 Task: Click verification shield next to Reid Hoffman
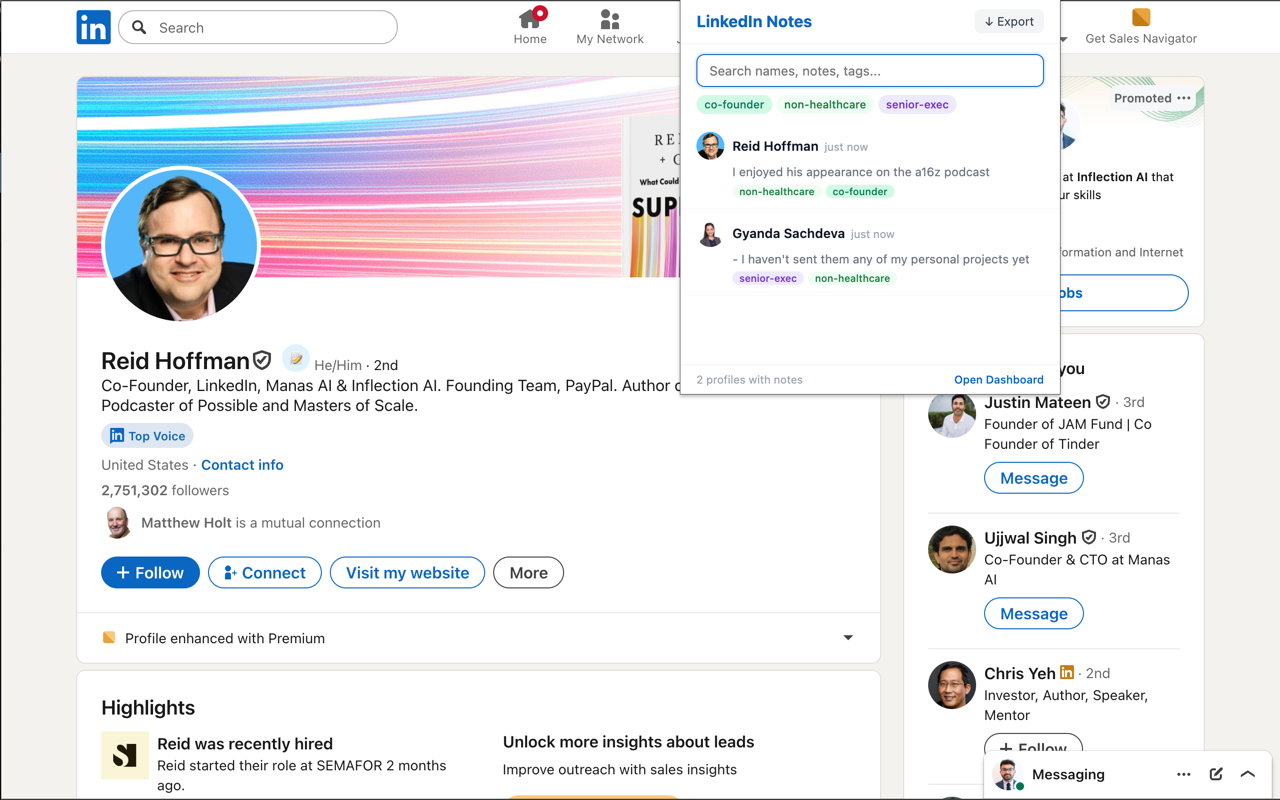(262, 360)
